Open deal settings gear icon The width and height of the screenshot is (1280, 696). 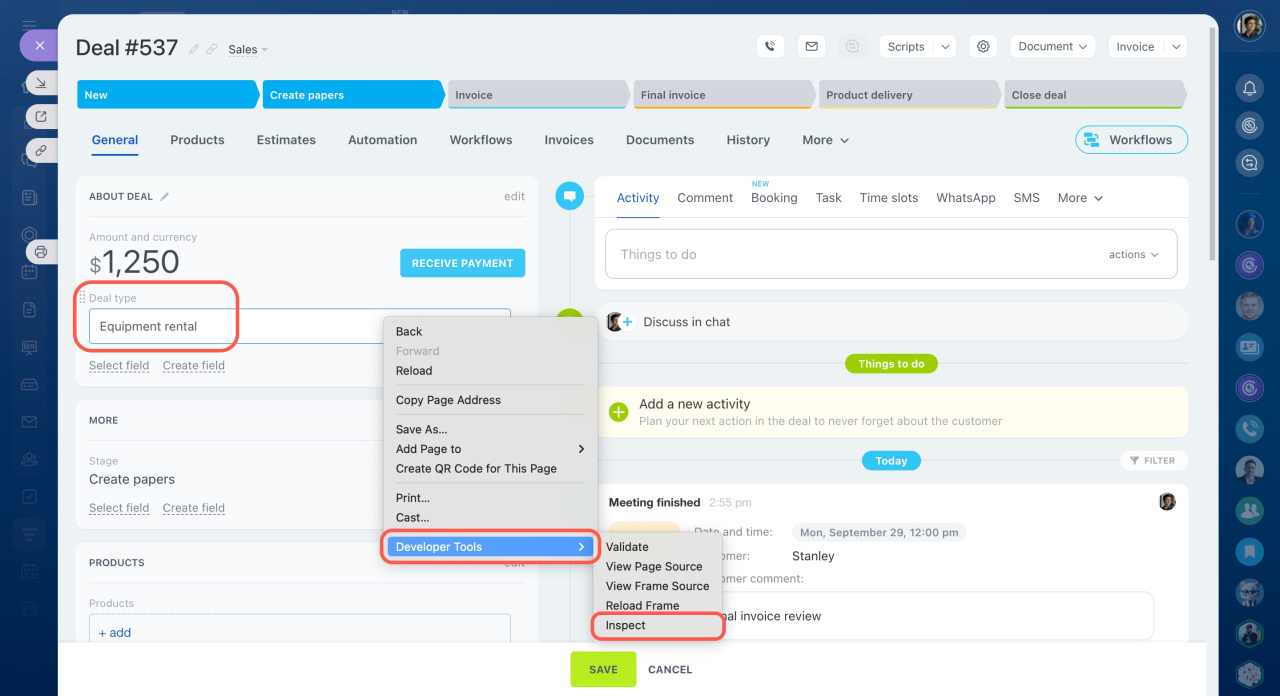click(x=983, y=46)
